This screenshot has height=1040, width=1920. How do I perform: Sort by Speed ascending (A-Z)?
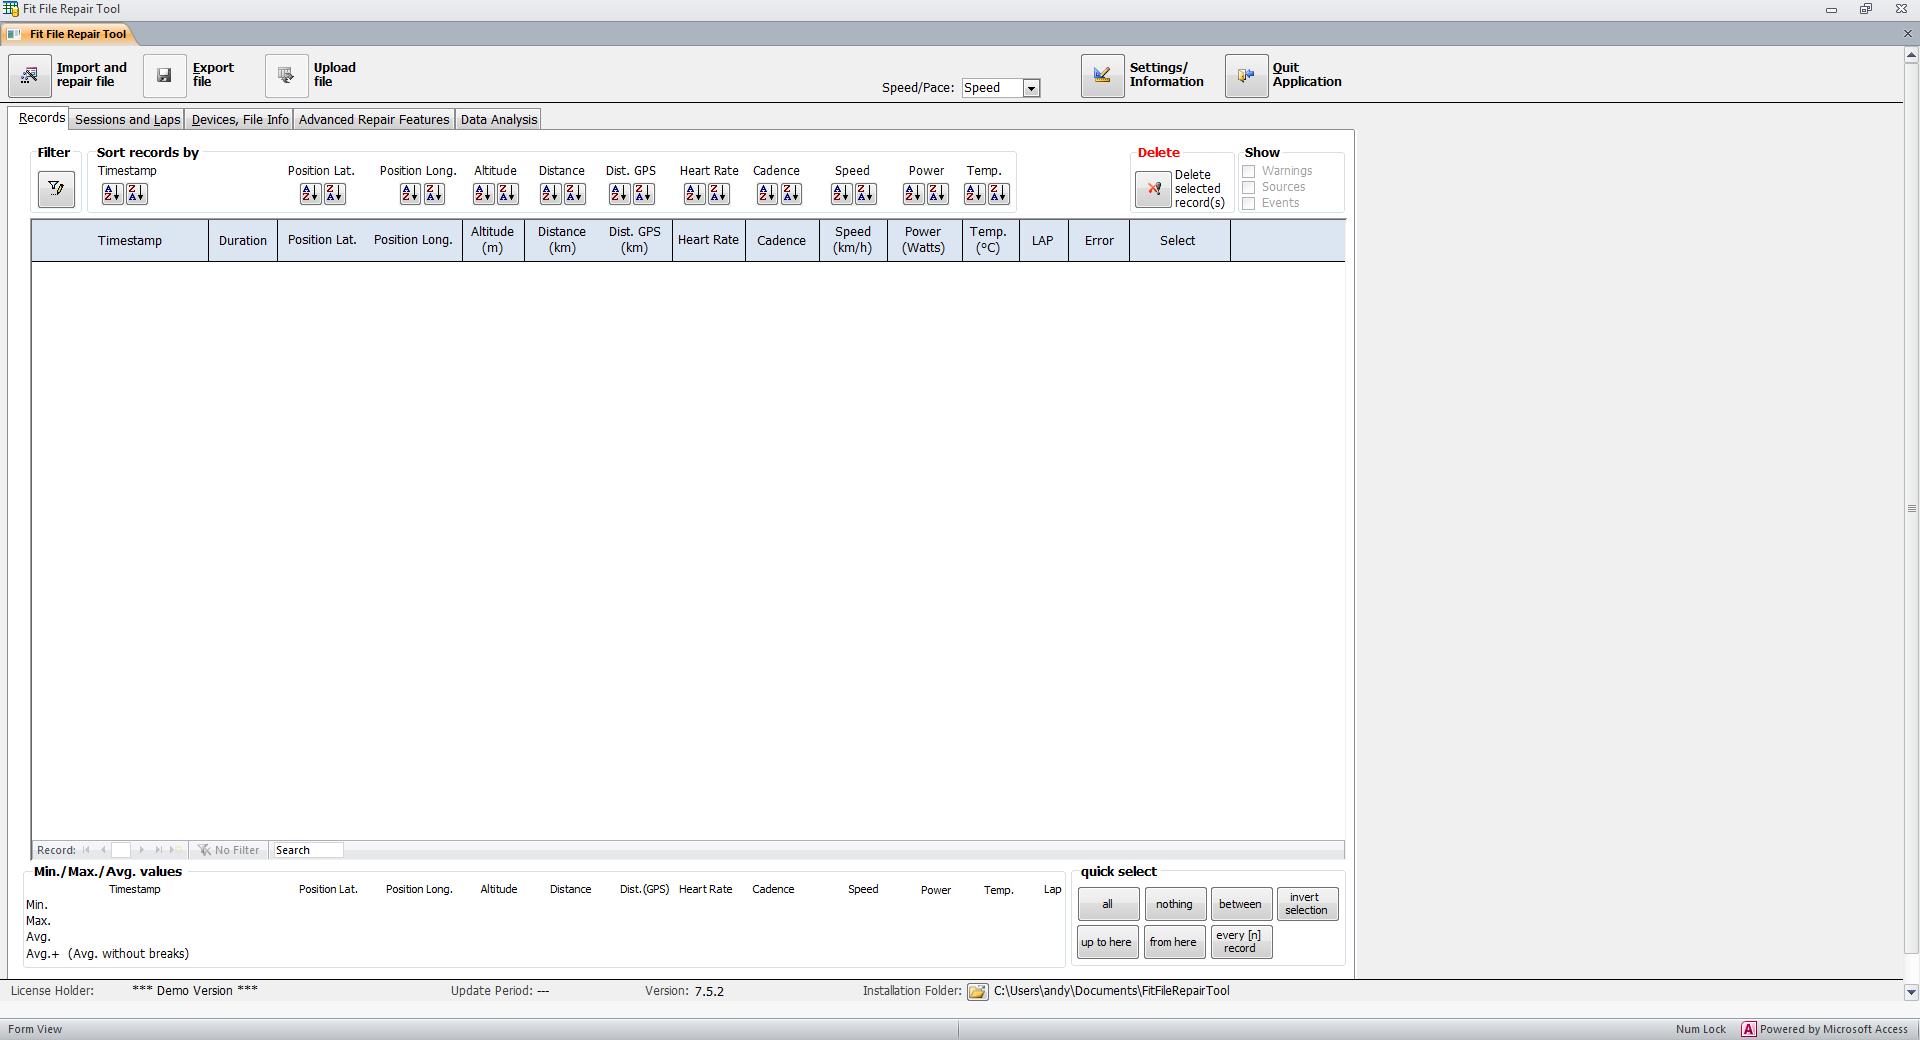[841, 193]
